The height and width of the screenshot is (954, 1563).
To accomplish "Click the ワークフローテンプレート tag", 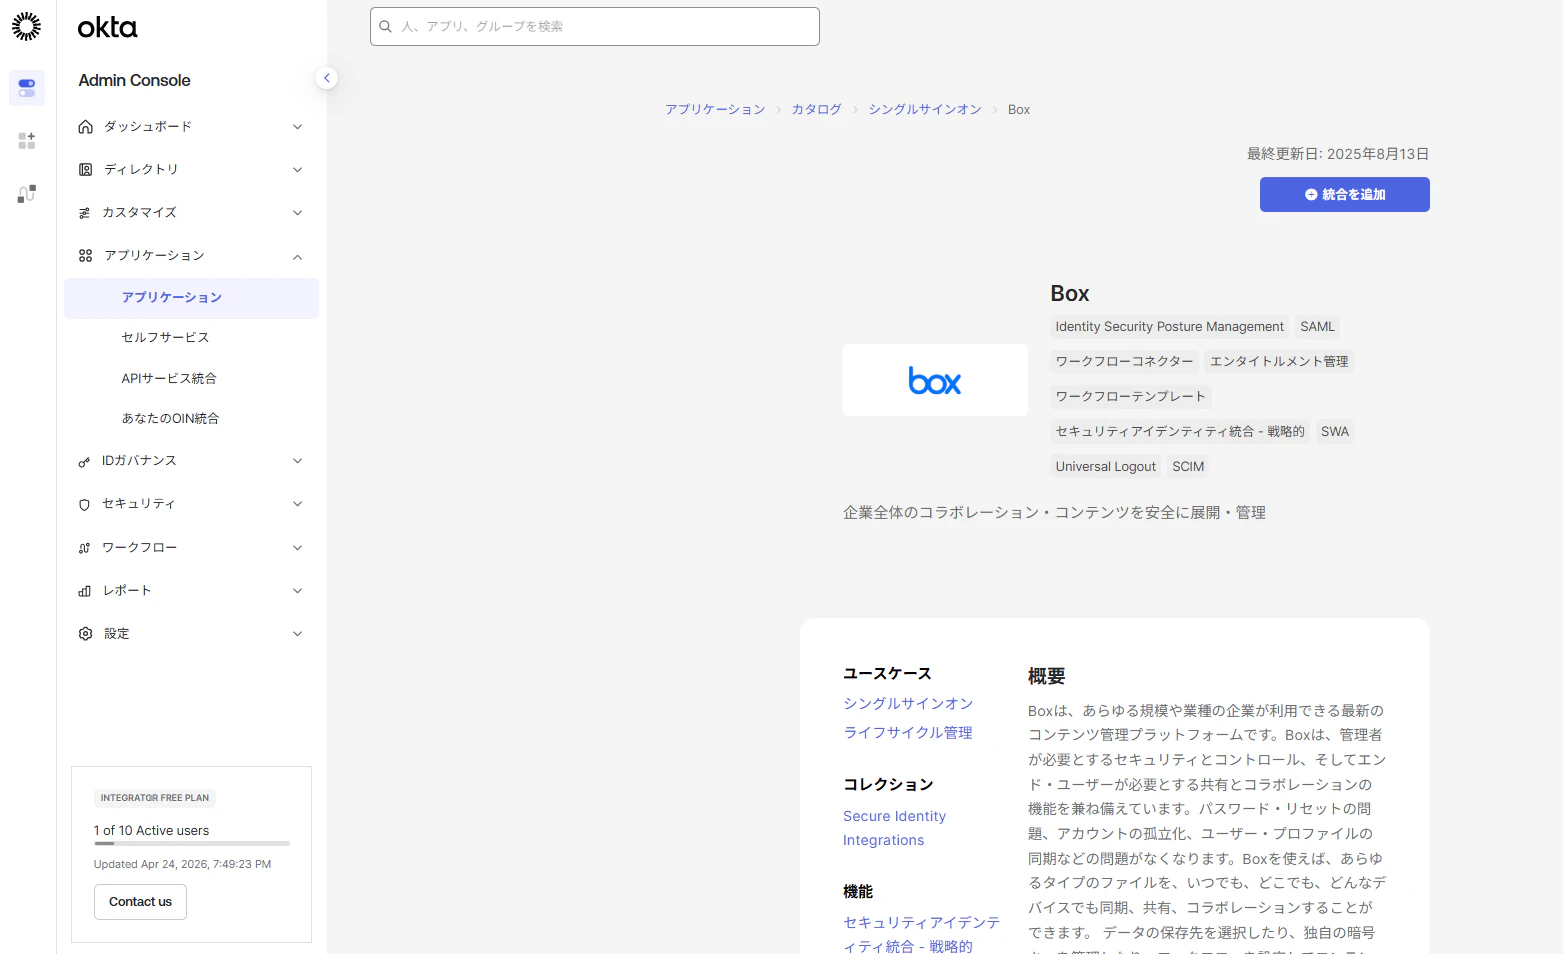I will (x=1131, y=397).
